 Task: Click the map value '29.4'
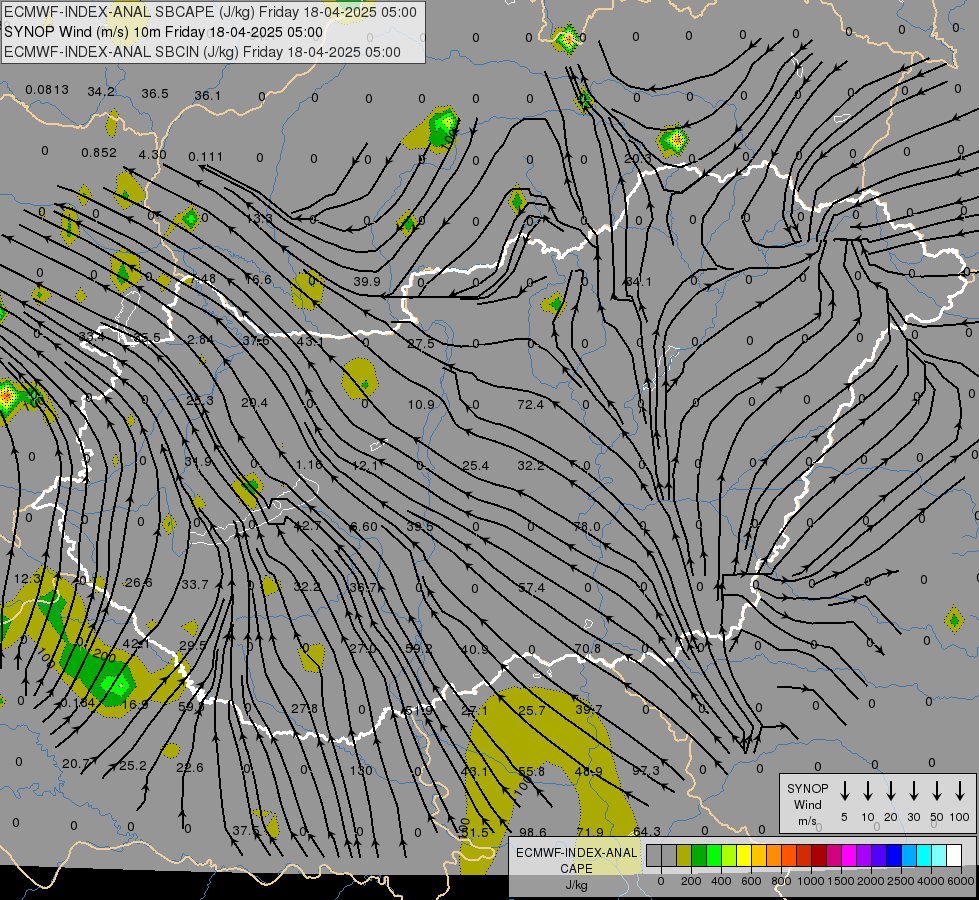[255, 402]
